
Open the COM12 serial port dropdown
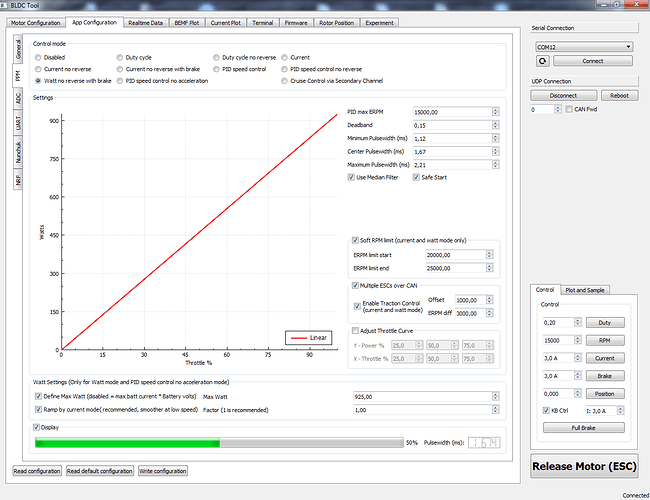coord(584,46)
